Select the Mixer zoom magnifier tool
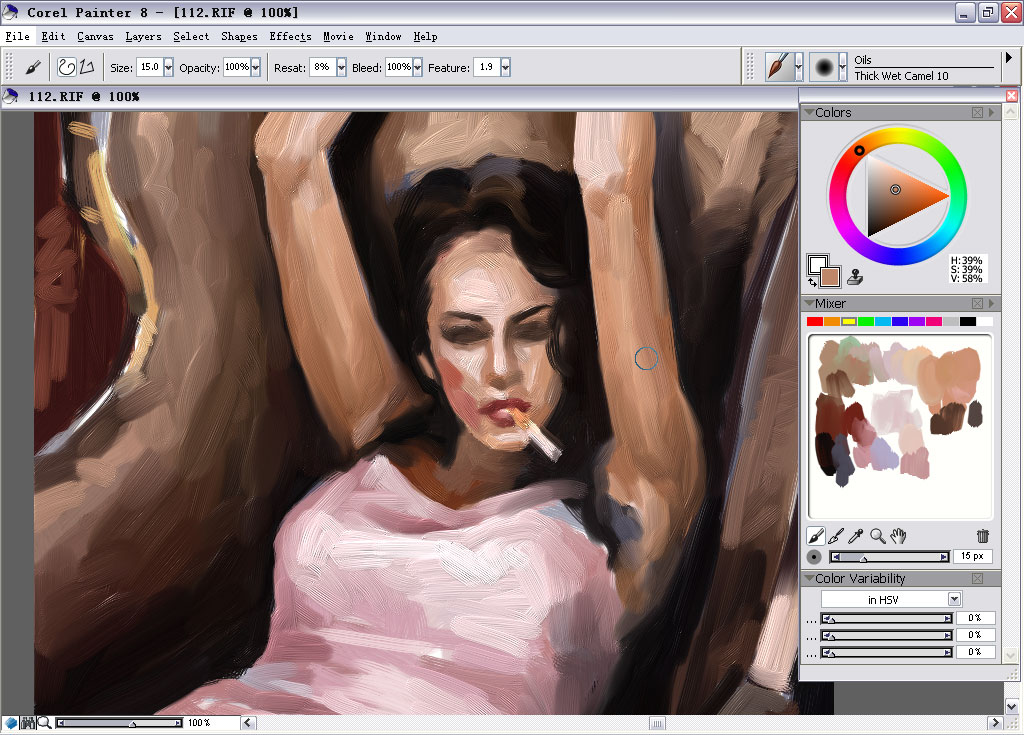 click(878, 536)
